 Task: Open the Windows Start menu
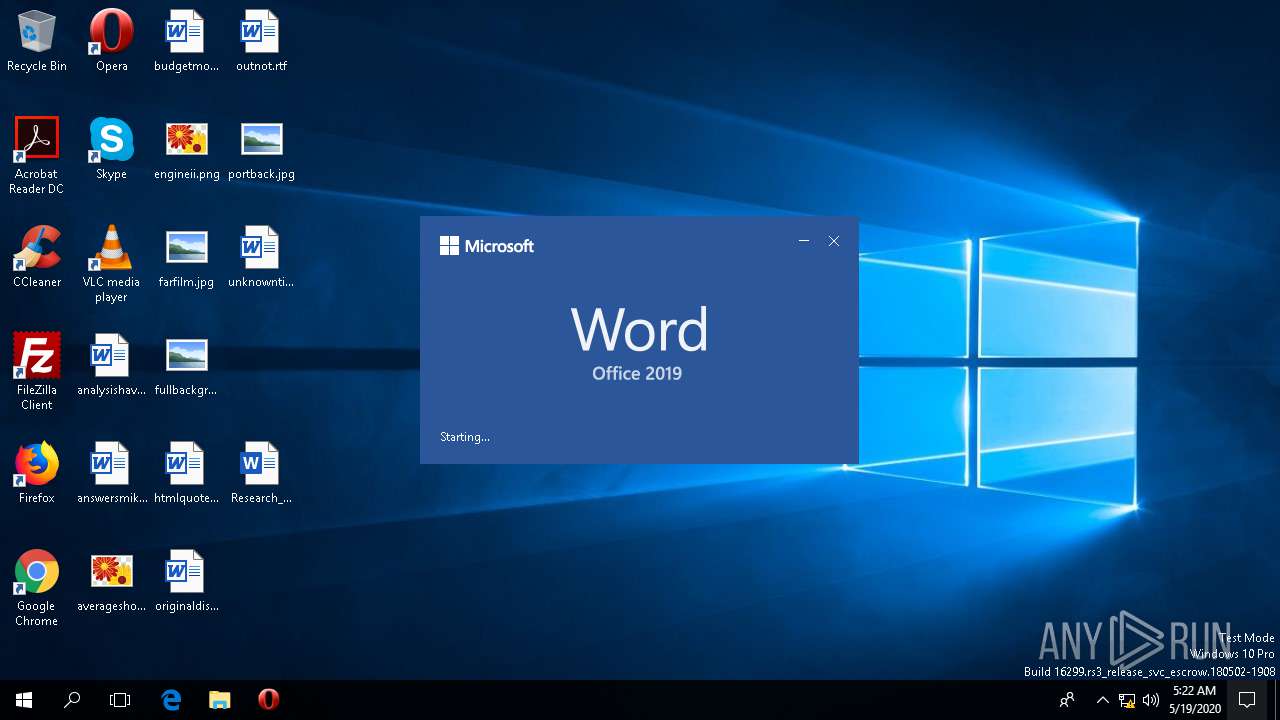[24, 700]
